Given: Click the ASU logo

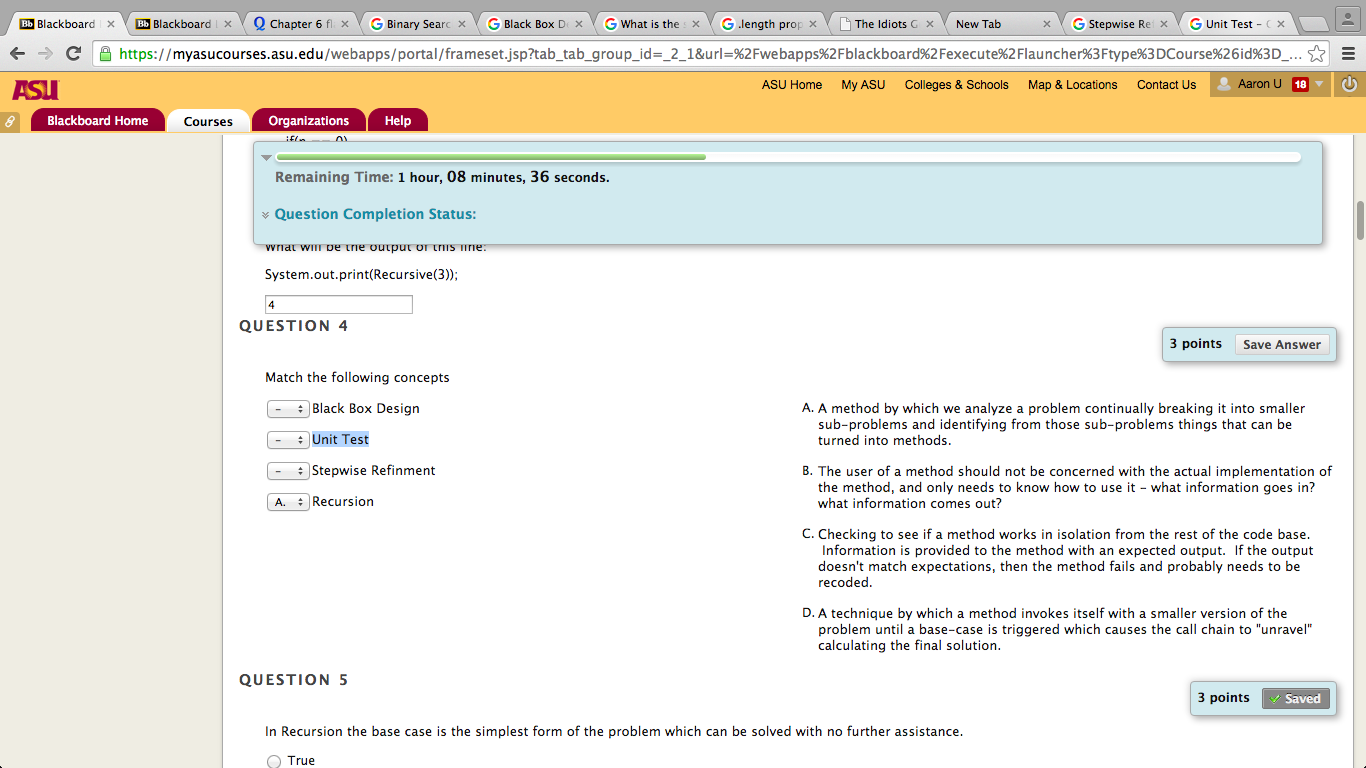Looking at the screenshot, I should (x=34, y=90).
